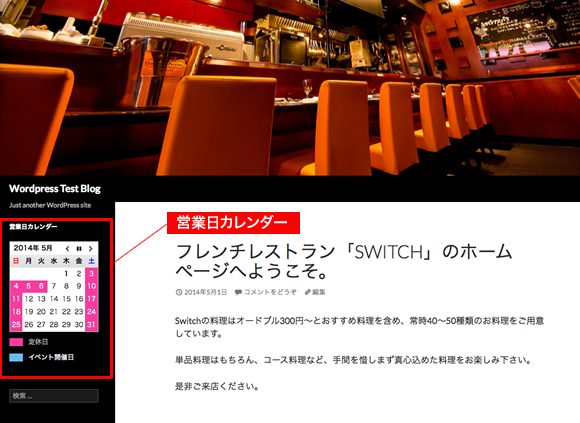Click the 火 Tuesday column header

[41, 261]
